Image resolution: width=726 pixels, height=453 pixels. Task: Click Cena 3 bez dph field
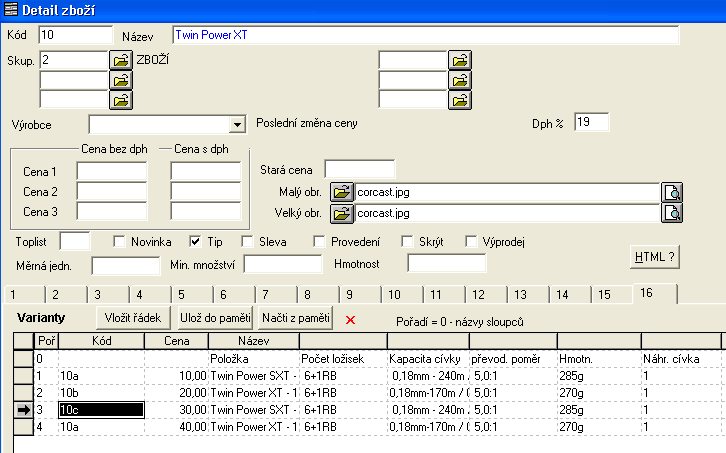pyautogui.click(x=112, y=211)
